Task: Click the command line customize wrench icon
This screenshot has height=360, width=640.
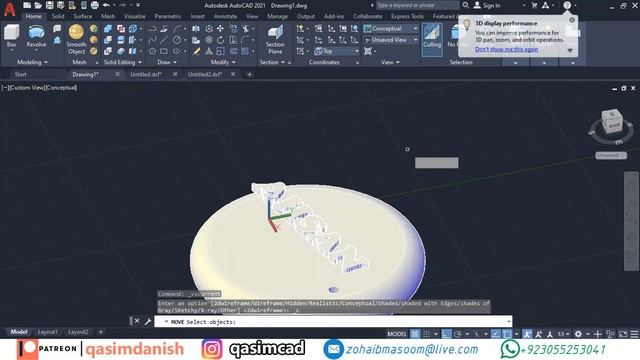Action: (148, 321)
